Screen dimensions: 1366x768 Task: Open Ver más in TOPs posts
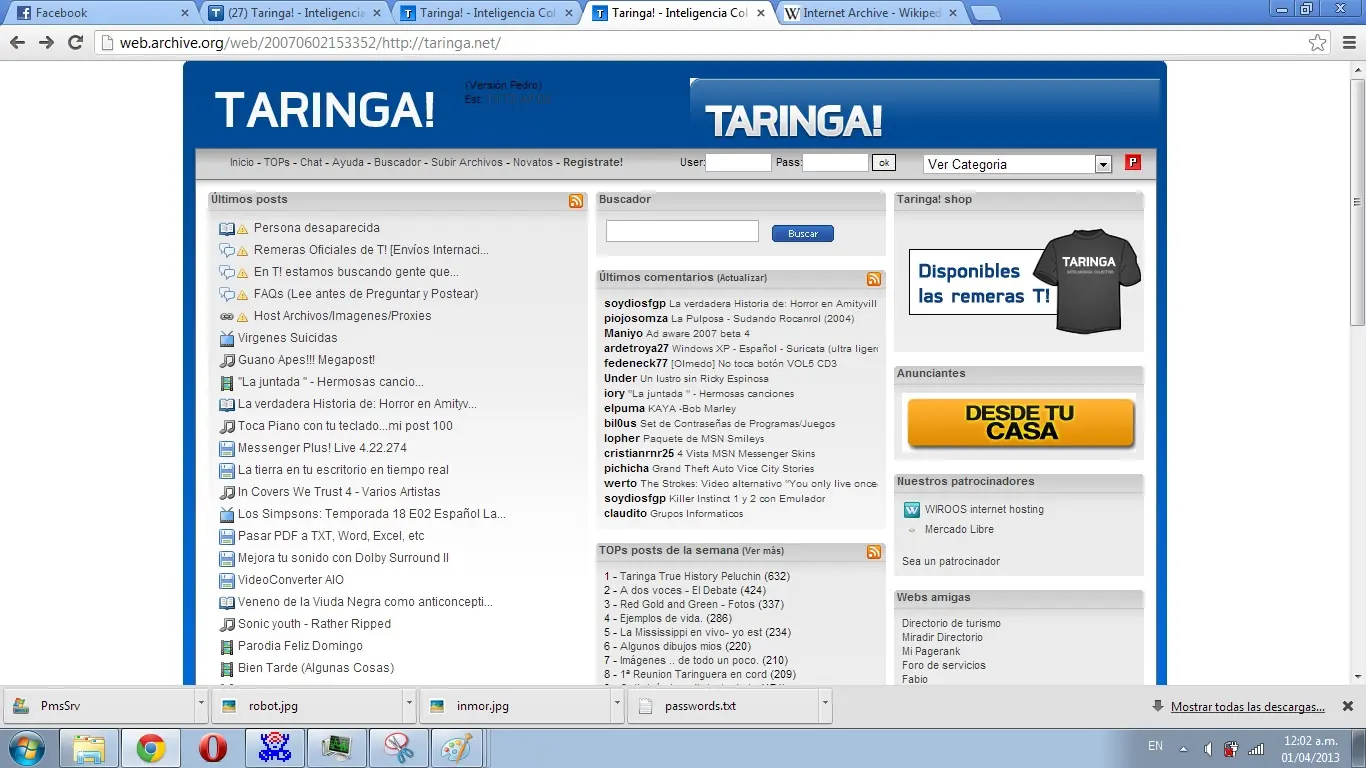click(763, 551)
